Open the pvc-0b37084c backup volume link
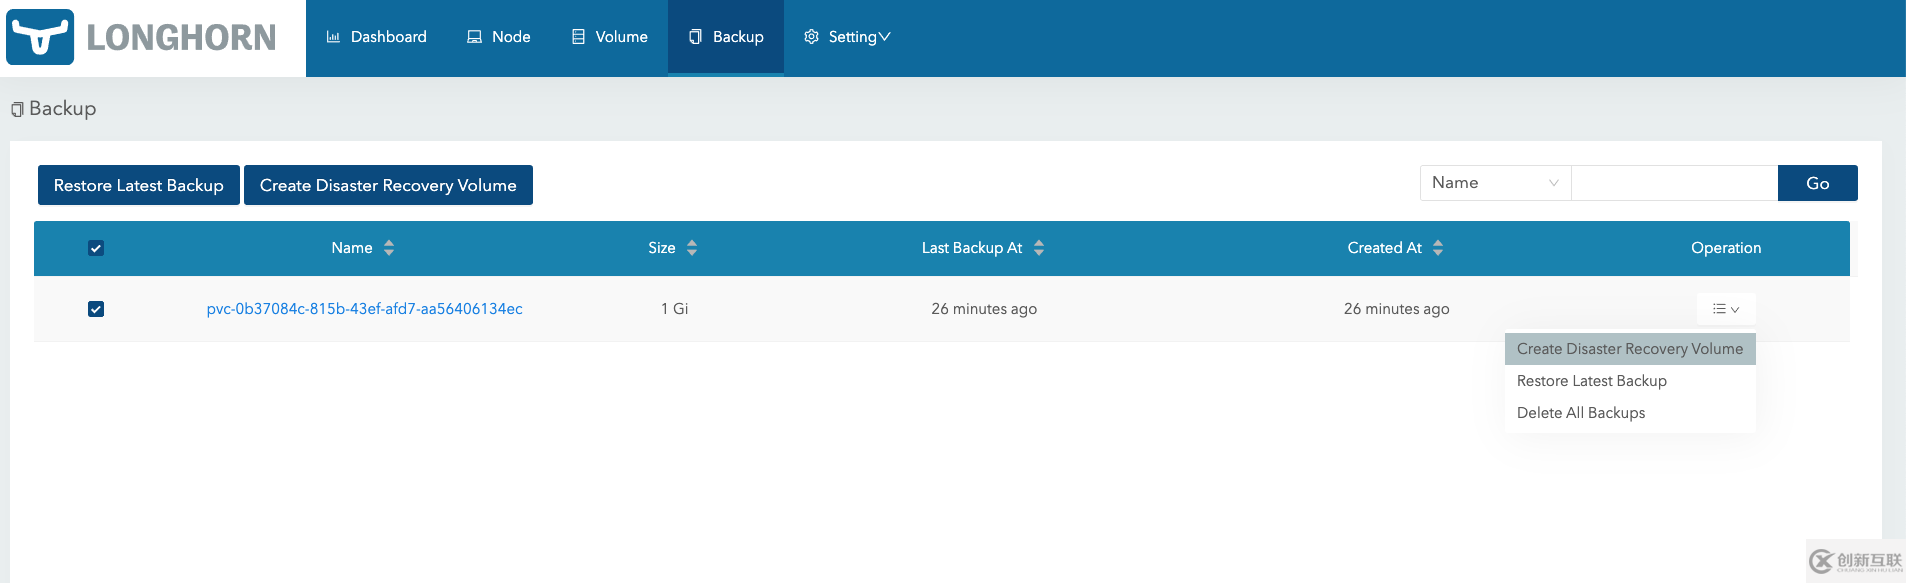 point(364,309)
